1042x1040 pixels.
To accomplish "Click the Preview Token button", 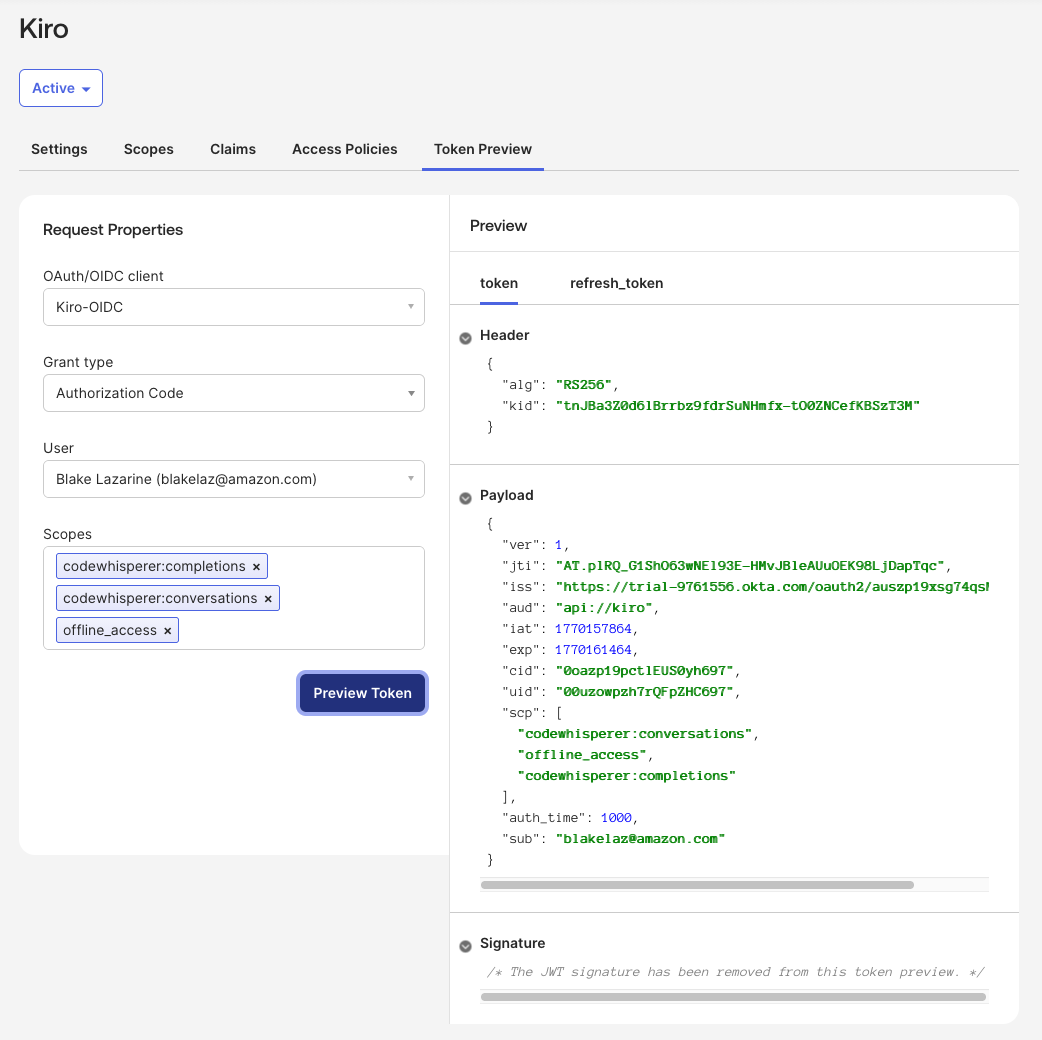I will click(x=362, y=693).
